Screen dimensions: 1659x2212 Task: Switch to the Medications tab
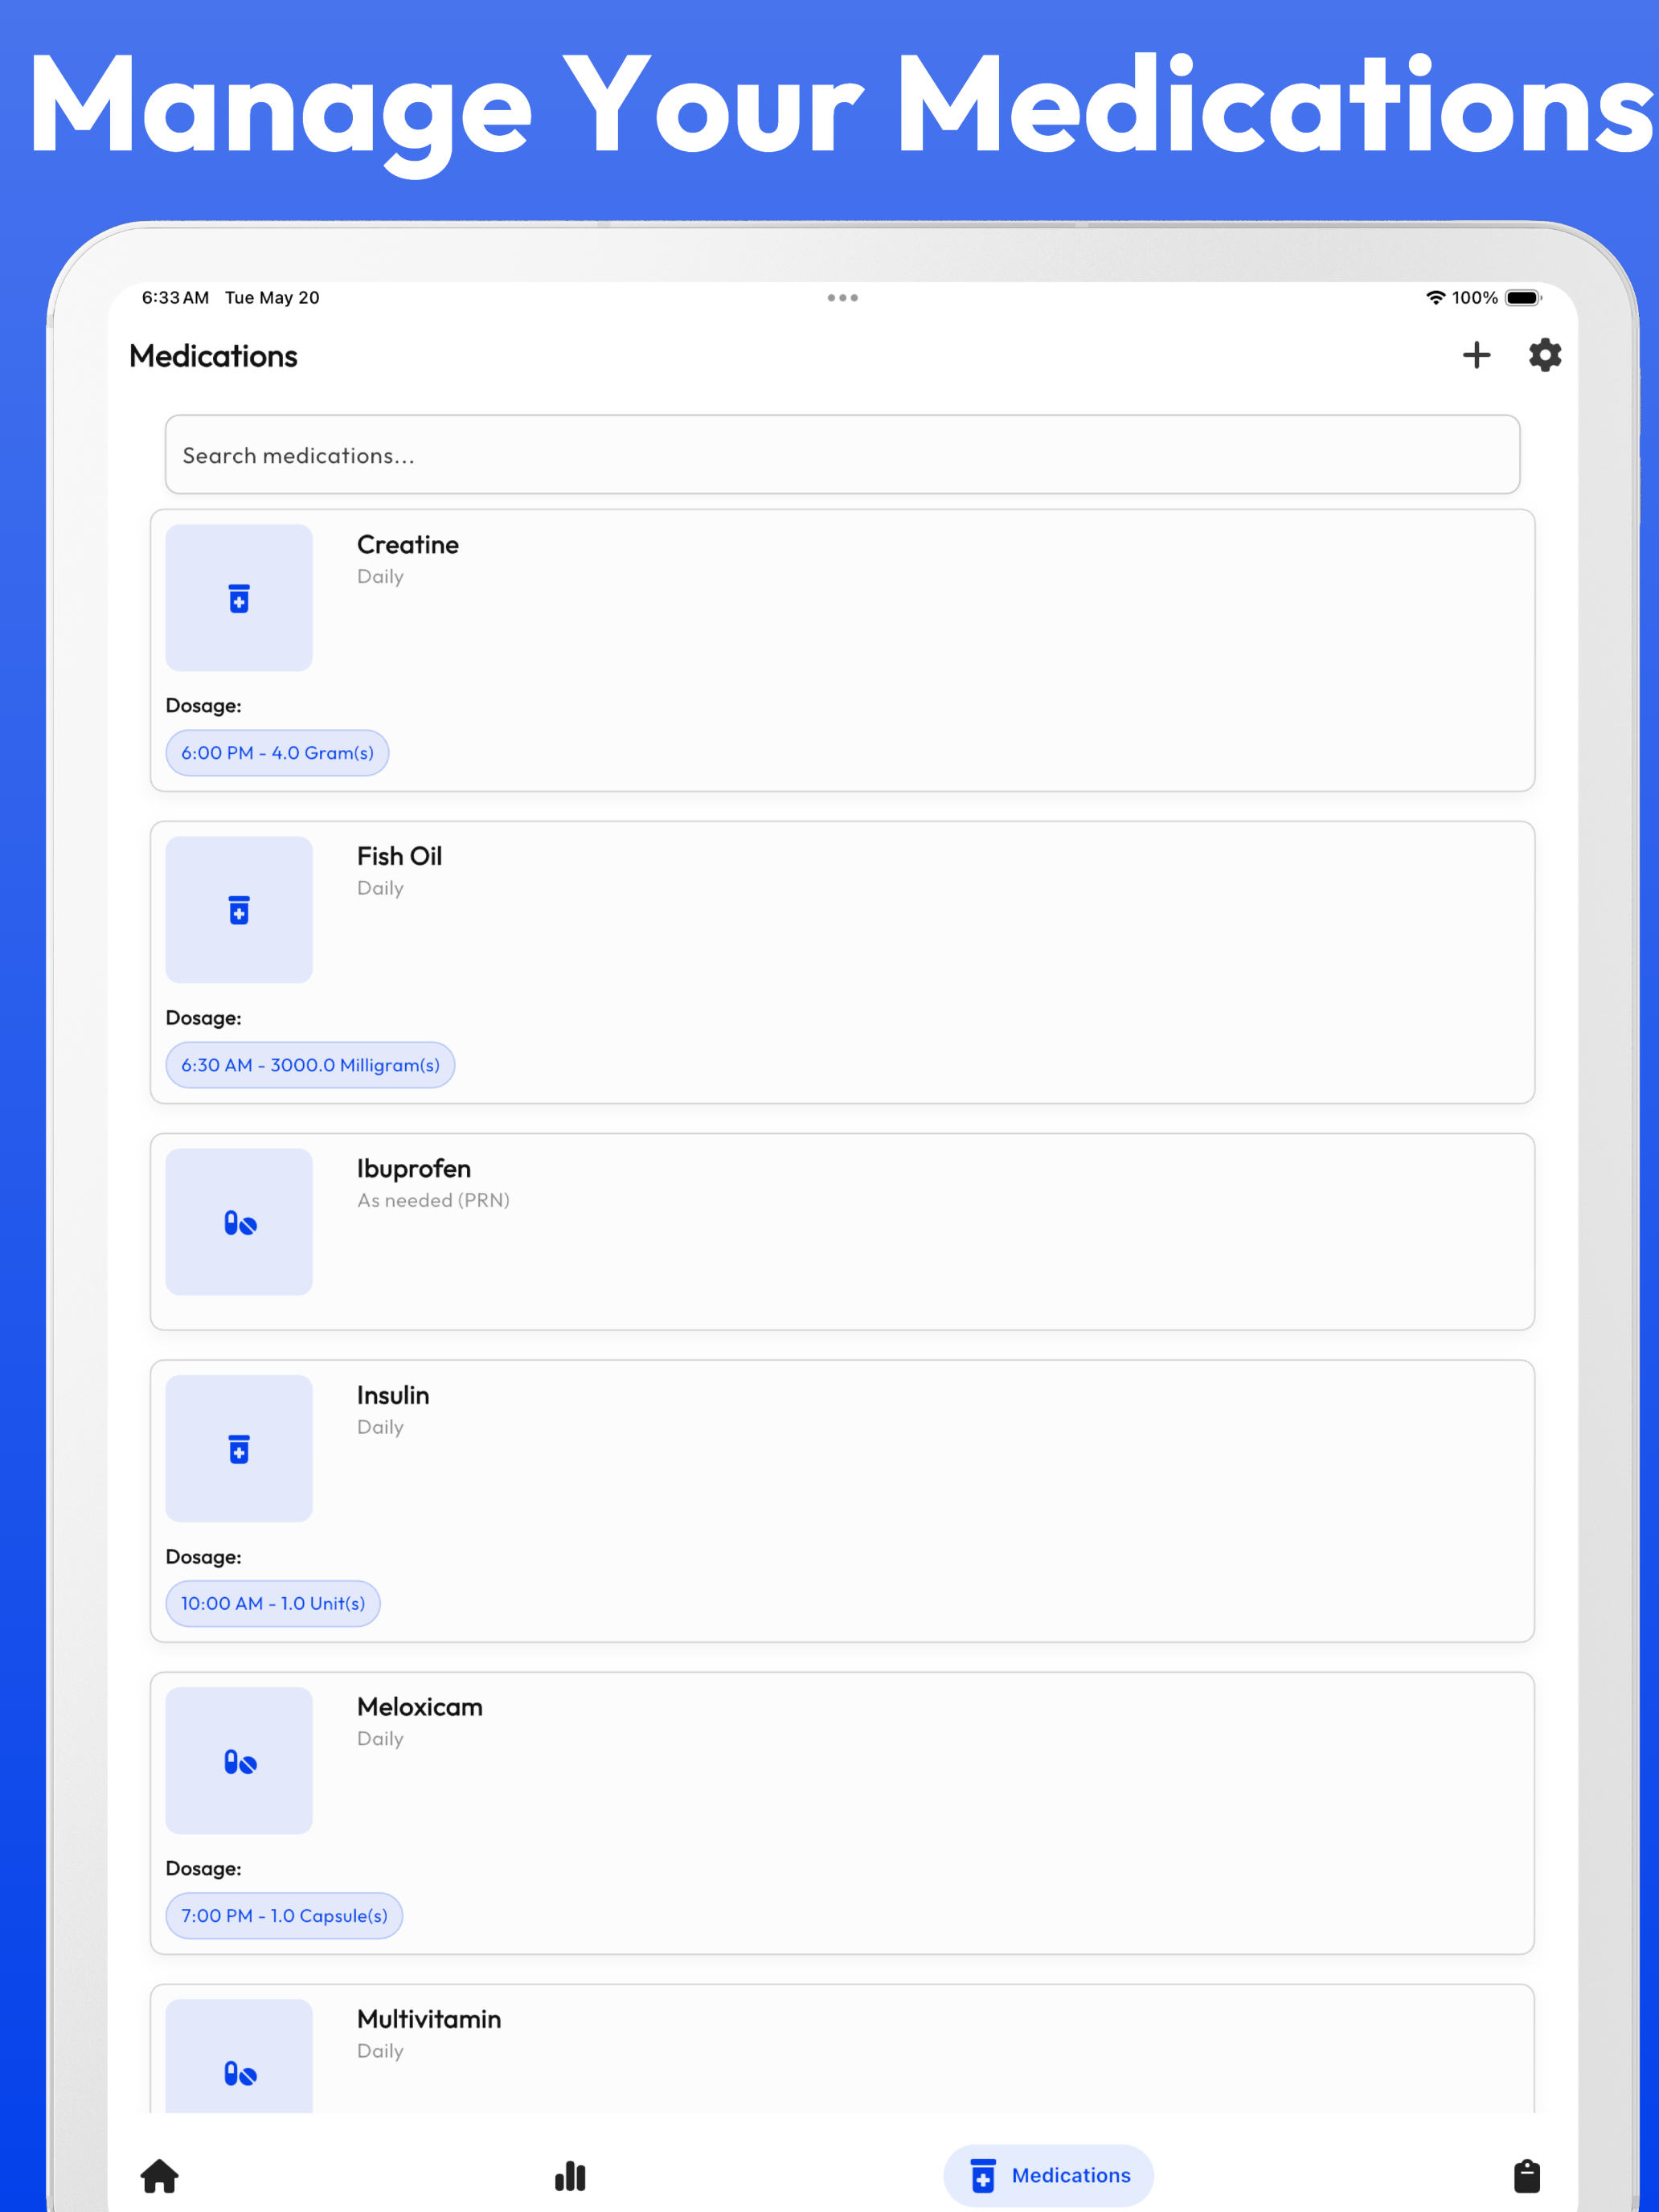point(1049,2176)
